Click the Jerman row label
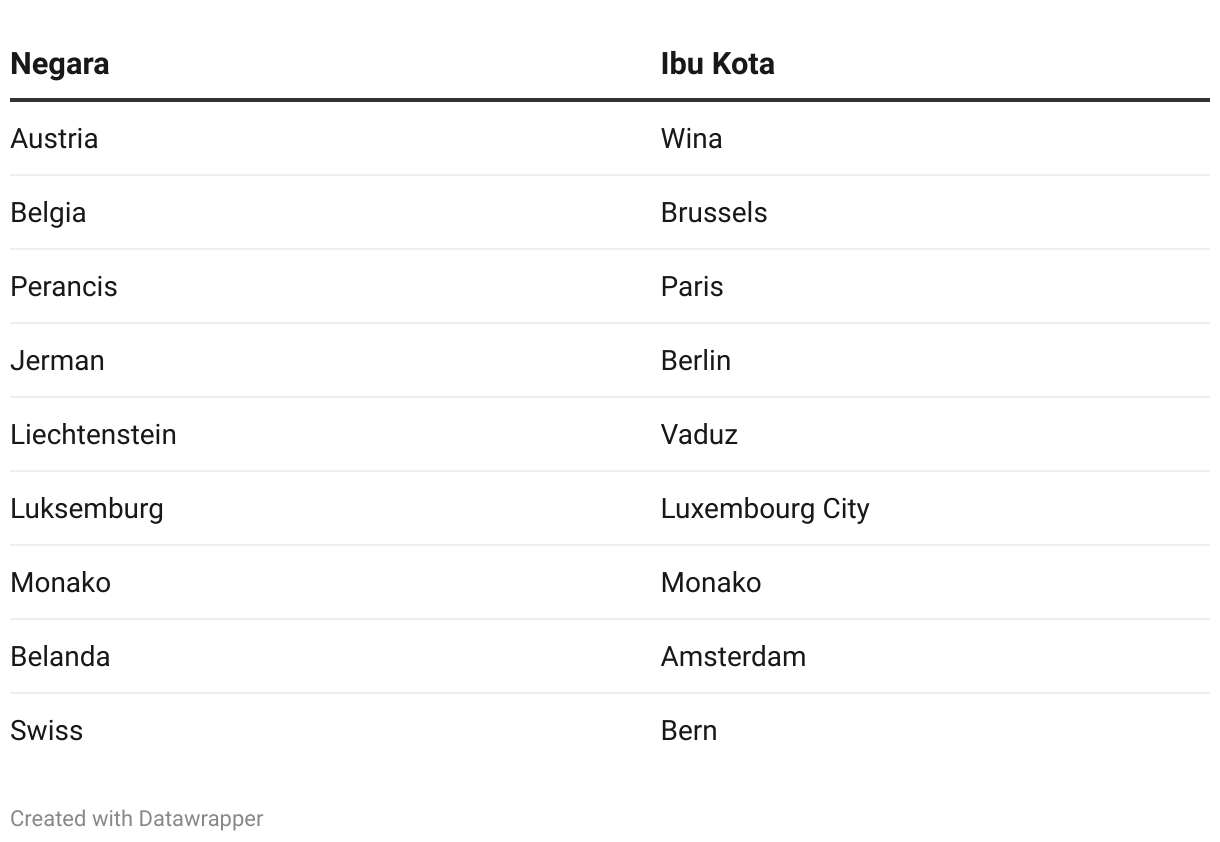 point(57,360)
